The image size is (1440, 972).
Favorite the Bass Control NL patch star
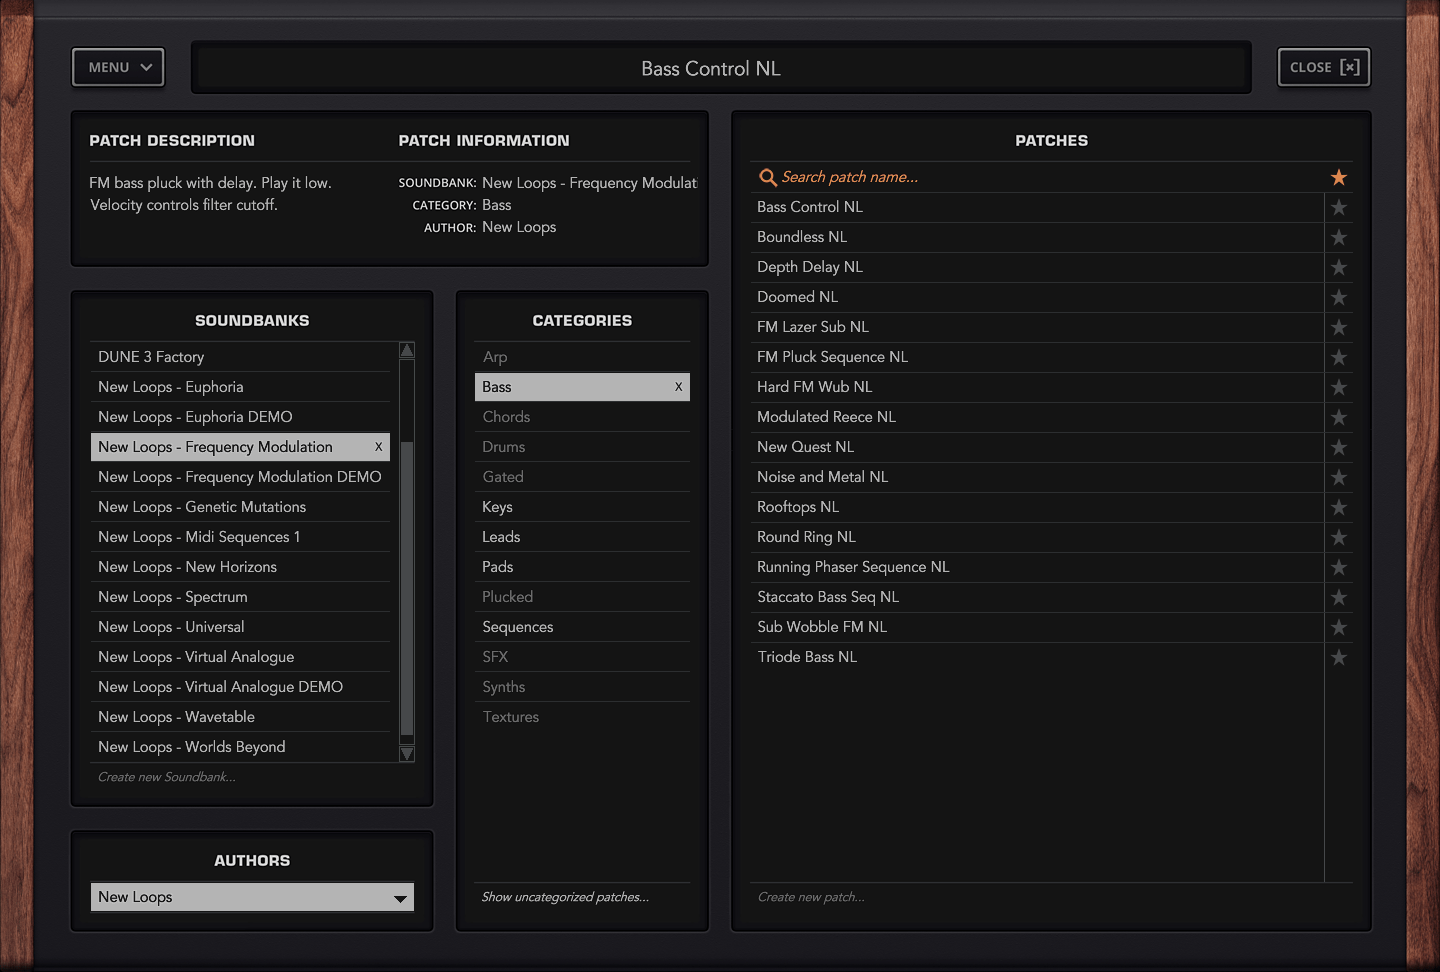coord(1339,207)
